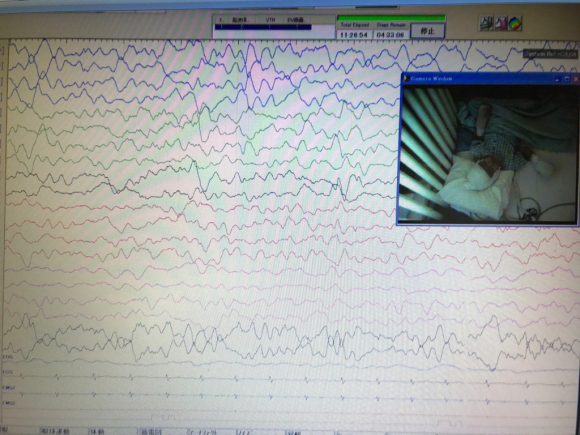Maximize the Camera Window

coord(567,79)
